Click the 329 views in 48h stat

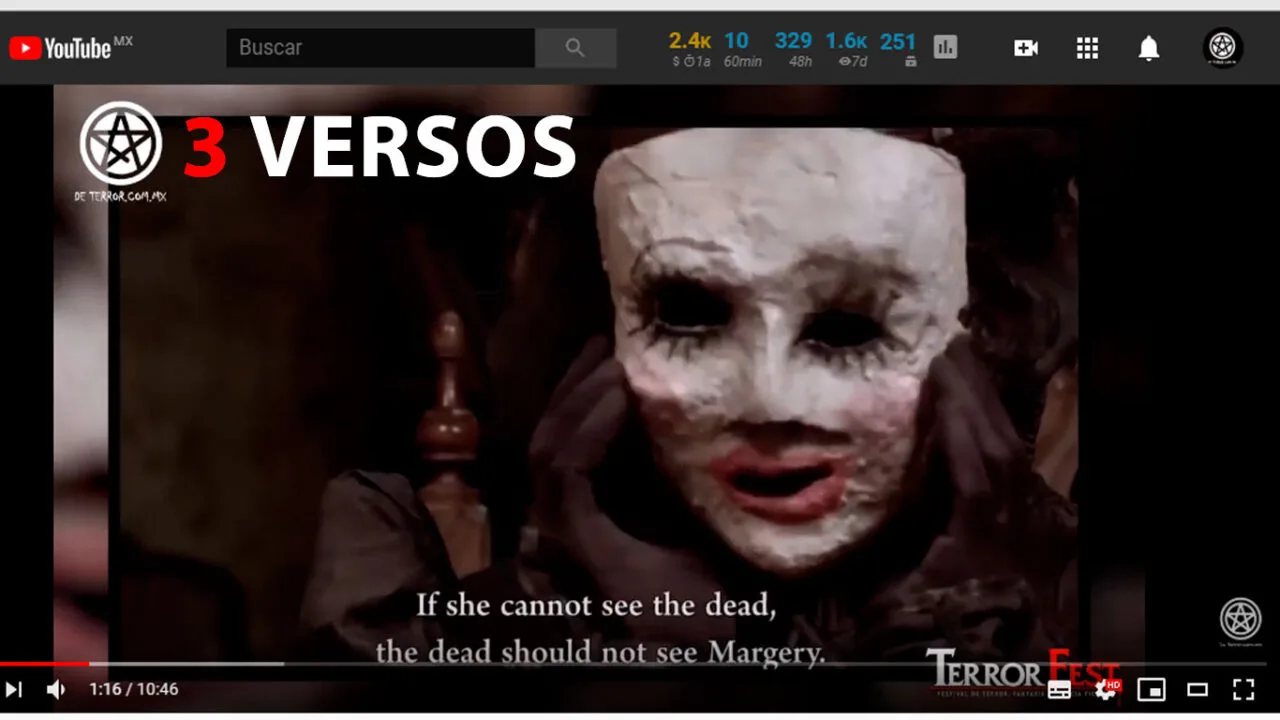(793, 48)
